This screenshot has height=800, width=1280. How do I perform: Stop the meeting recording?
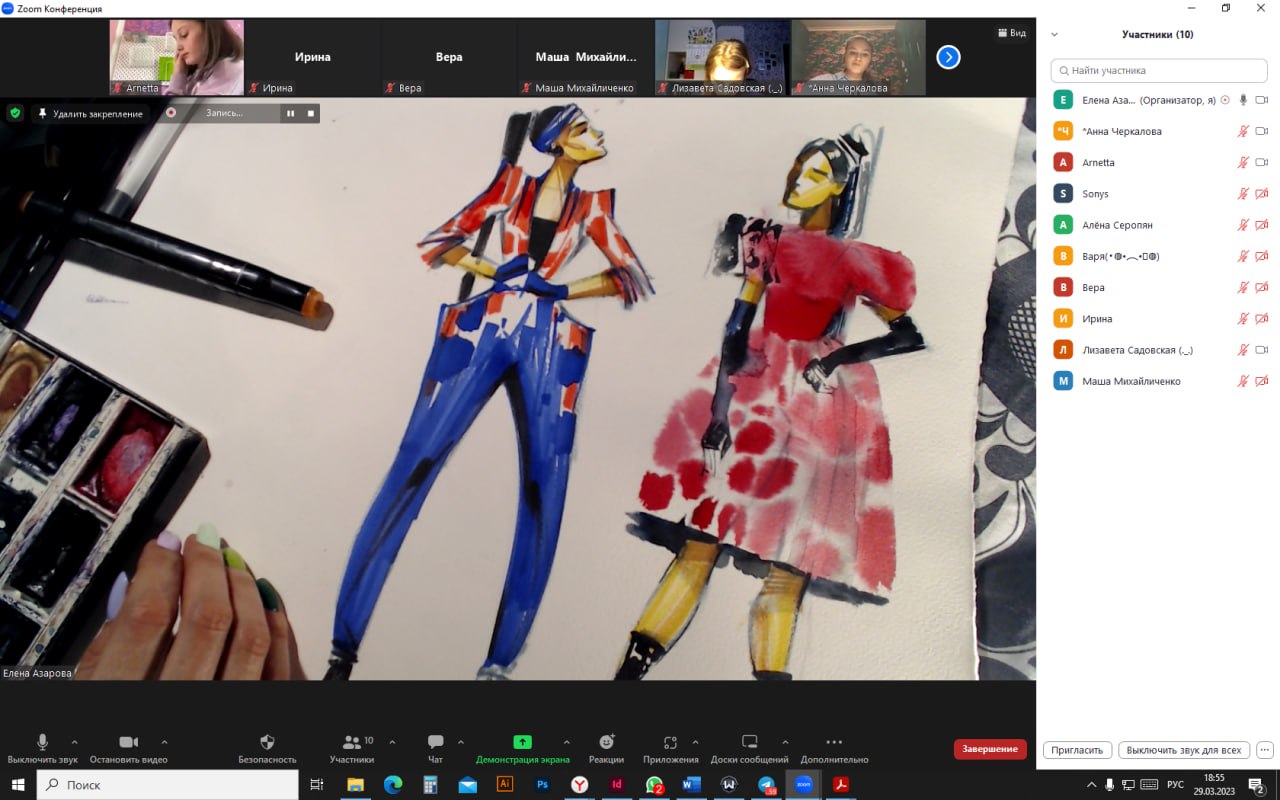click(x=311, y=113)
